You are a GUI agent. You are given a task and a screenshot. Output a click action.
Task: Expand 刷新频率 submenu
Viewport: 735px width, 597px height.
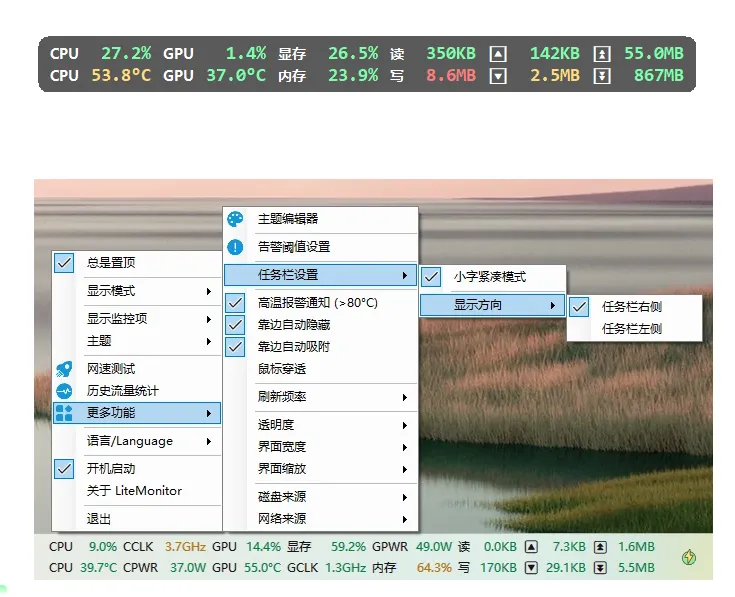click(321, 397)
